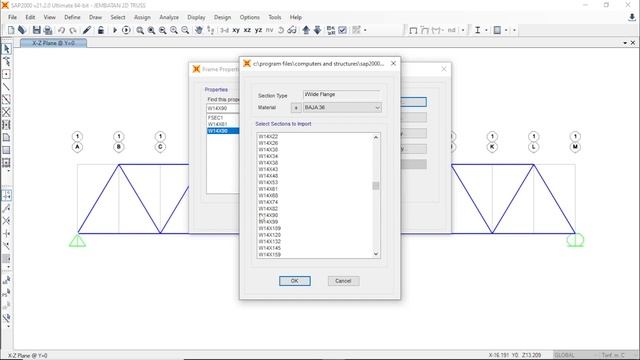Select the Draw Frame/Cable line tool
The width and height of the screenshot is (640, 360).
coord(7,87)
